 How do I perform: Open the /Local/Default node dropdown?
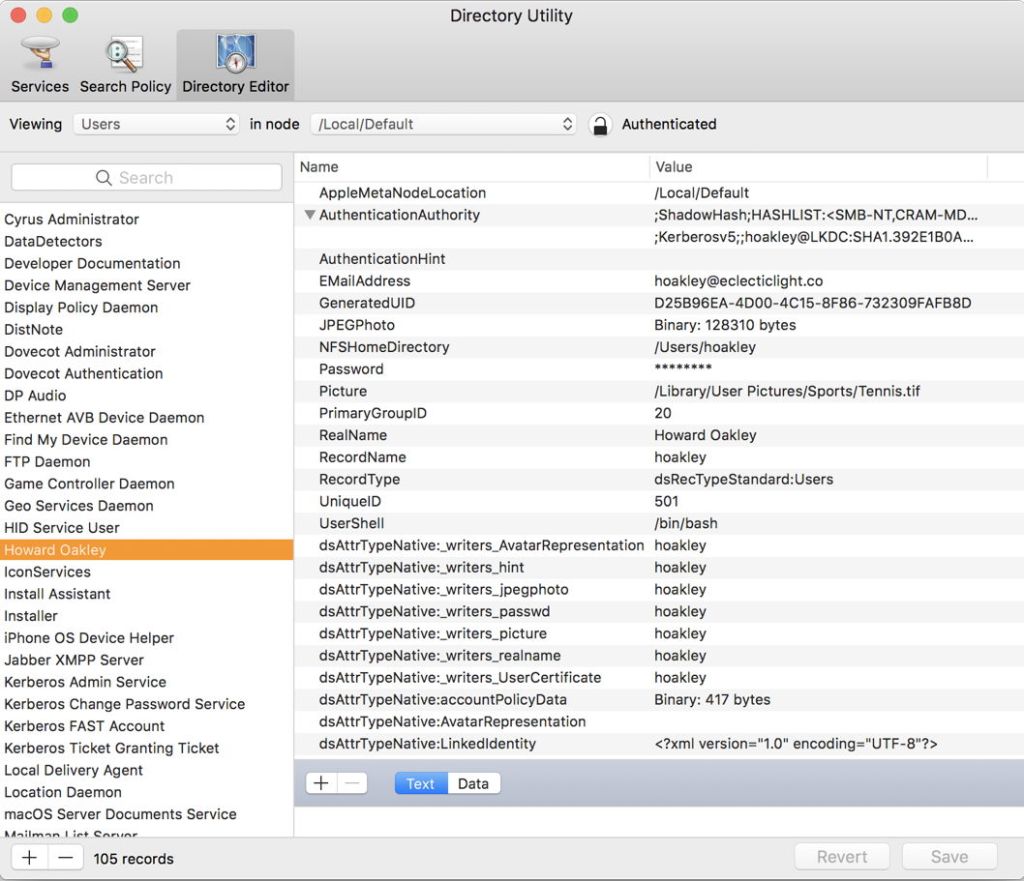point(443,124)
